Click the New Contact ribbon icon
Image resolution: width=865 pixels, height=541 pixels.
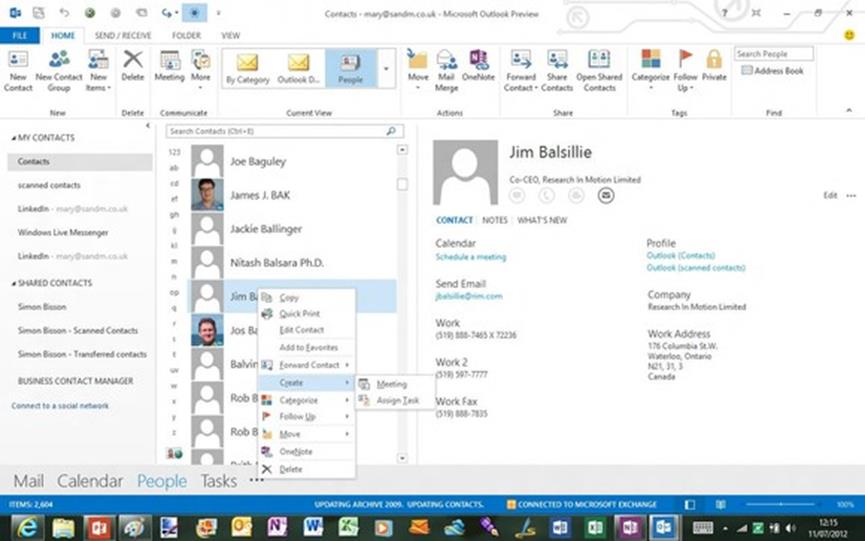pos(18,70)
